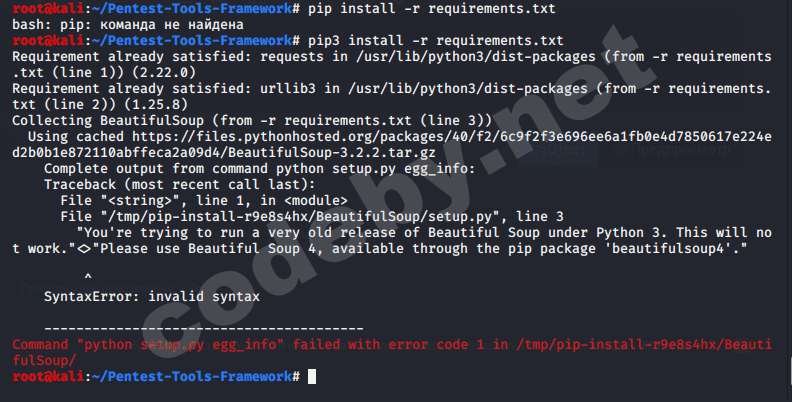Click the terminal cursor block at prompt

[313, 376]
